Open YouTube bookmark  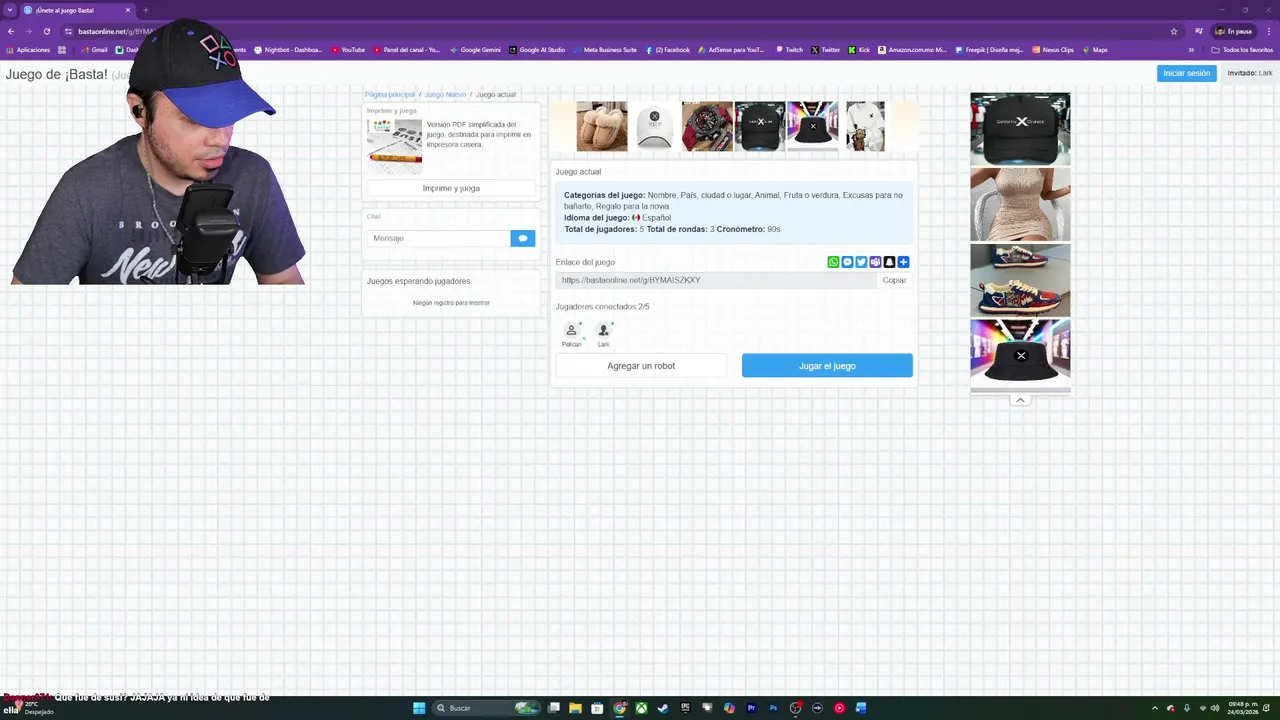(x=348, y=50)
